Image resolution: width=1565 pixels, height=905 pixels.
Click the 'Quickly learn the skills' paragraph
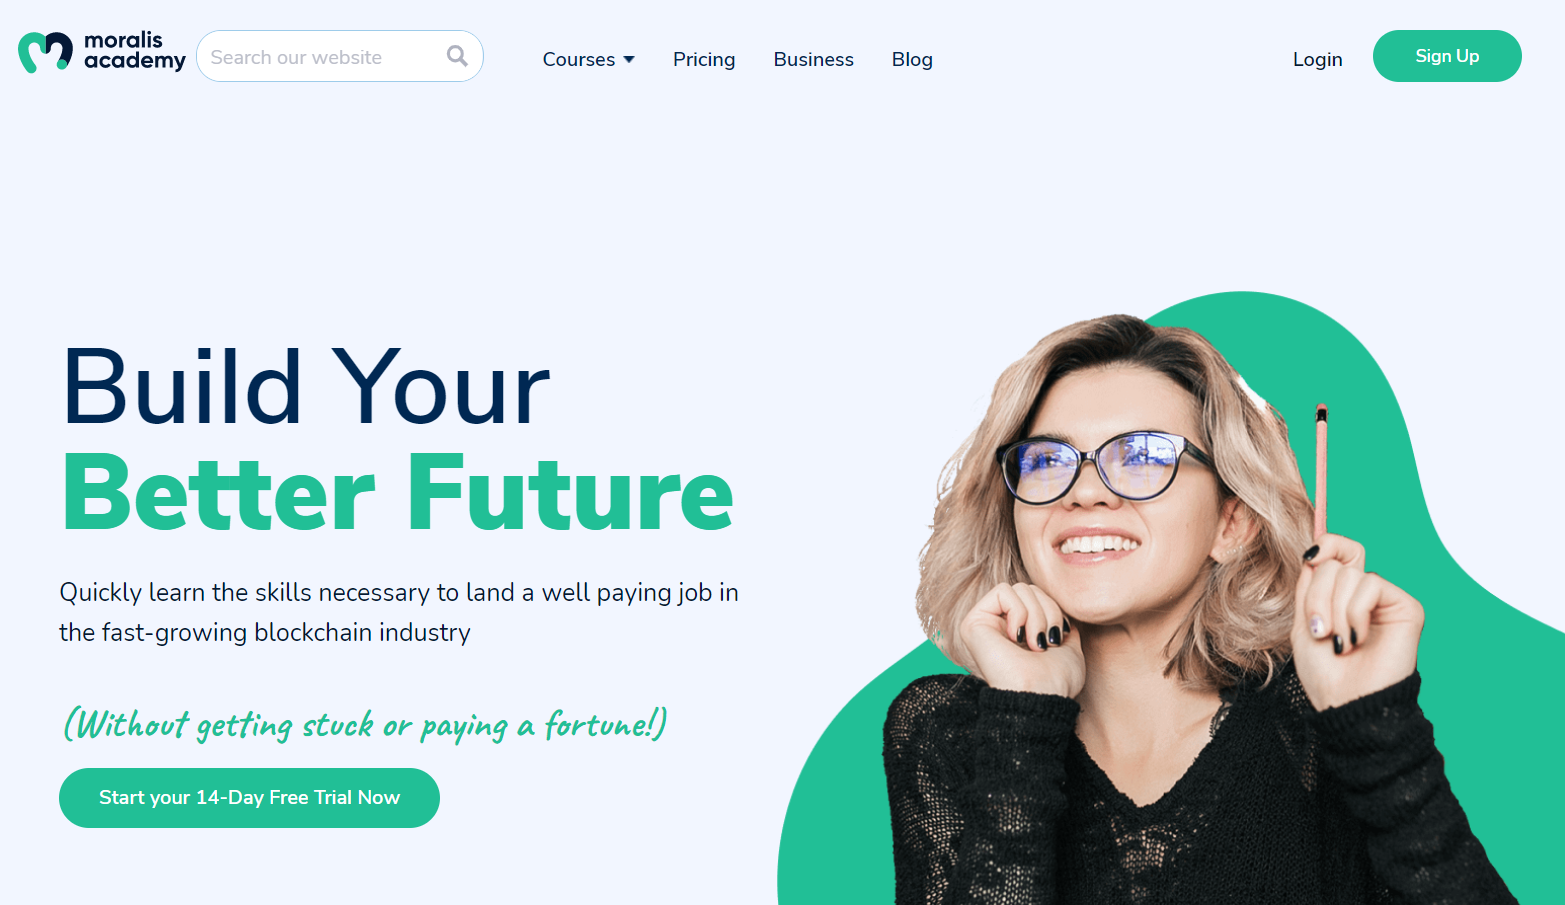coord(399,612)
